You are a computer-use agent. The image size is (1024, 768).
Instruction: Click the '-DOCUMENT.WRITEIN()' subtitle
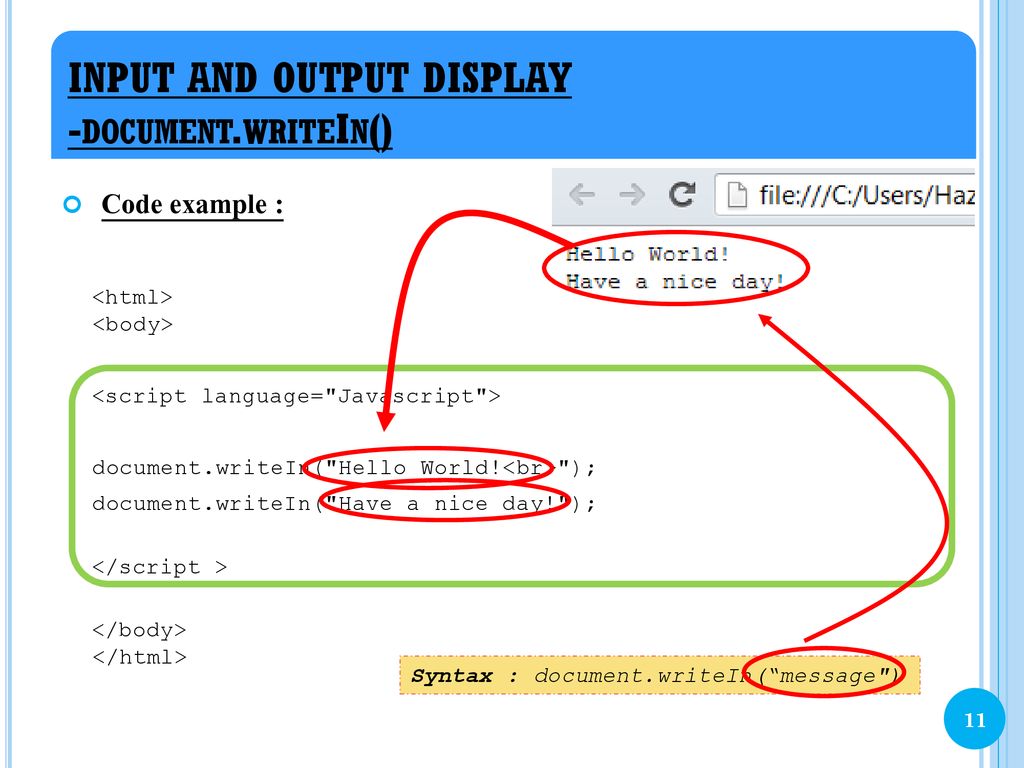230,130
